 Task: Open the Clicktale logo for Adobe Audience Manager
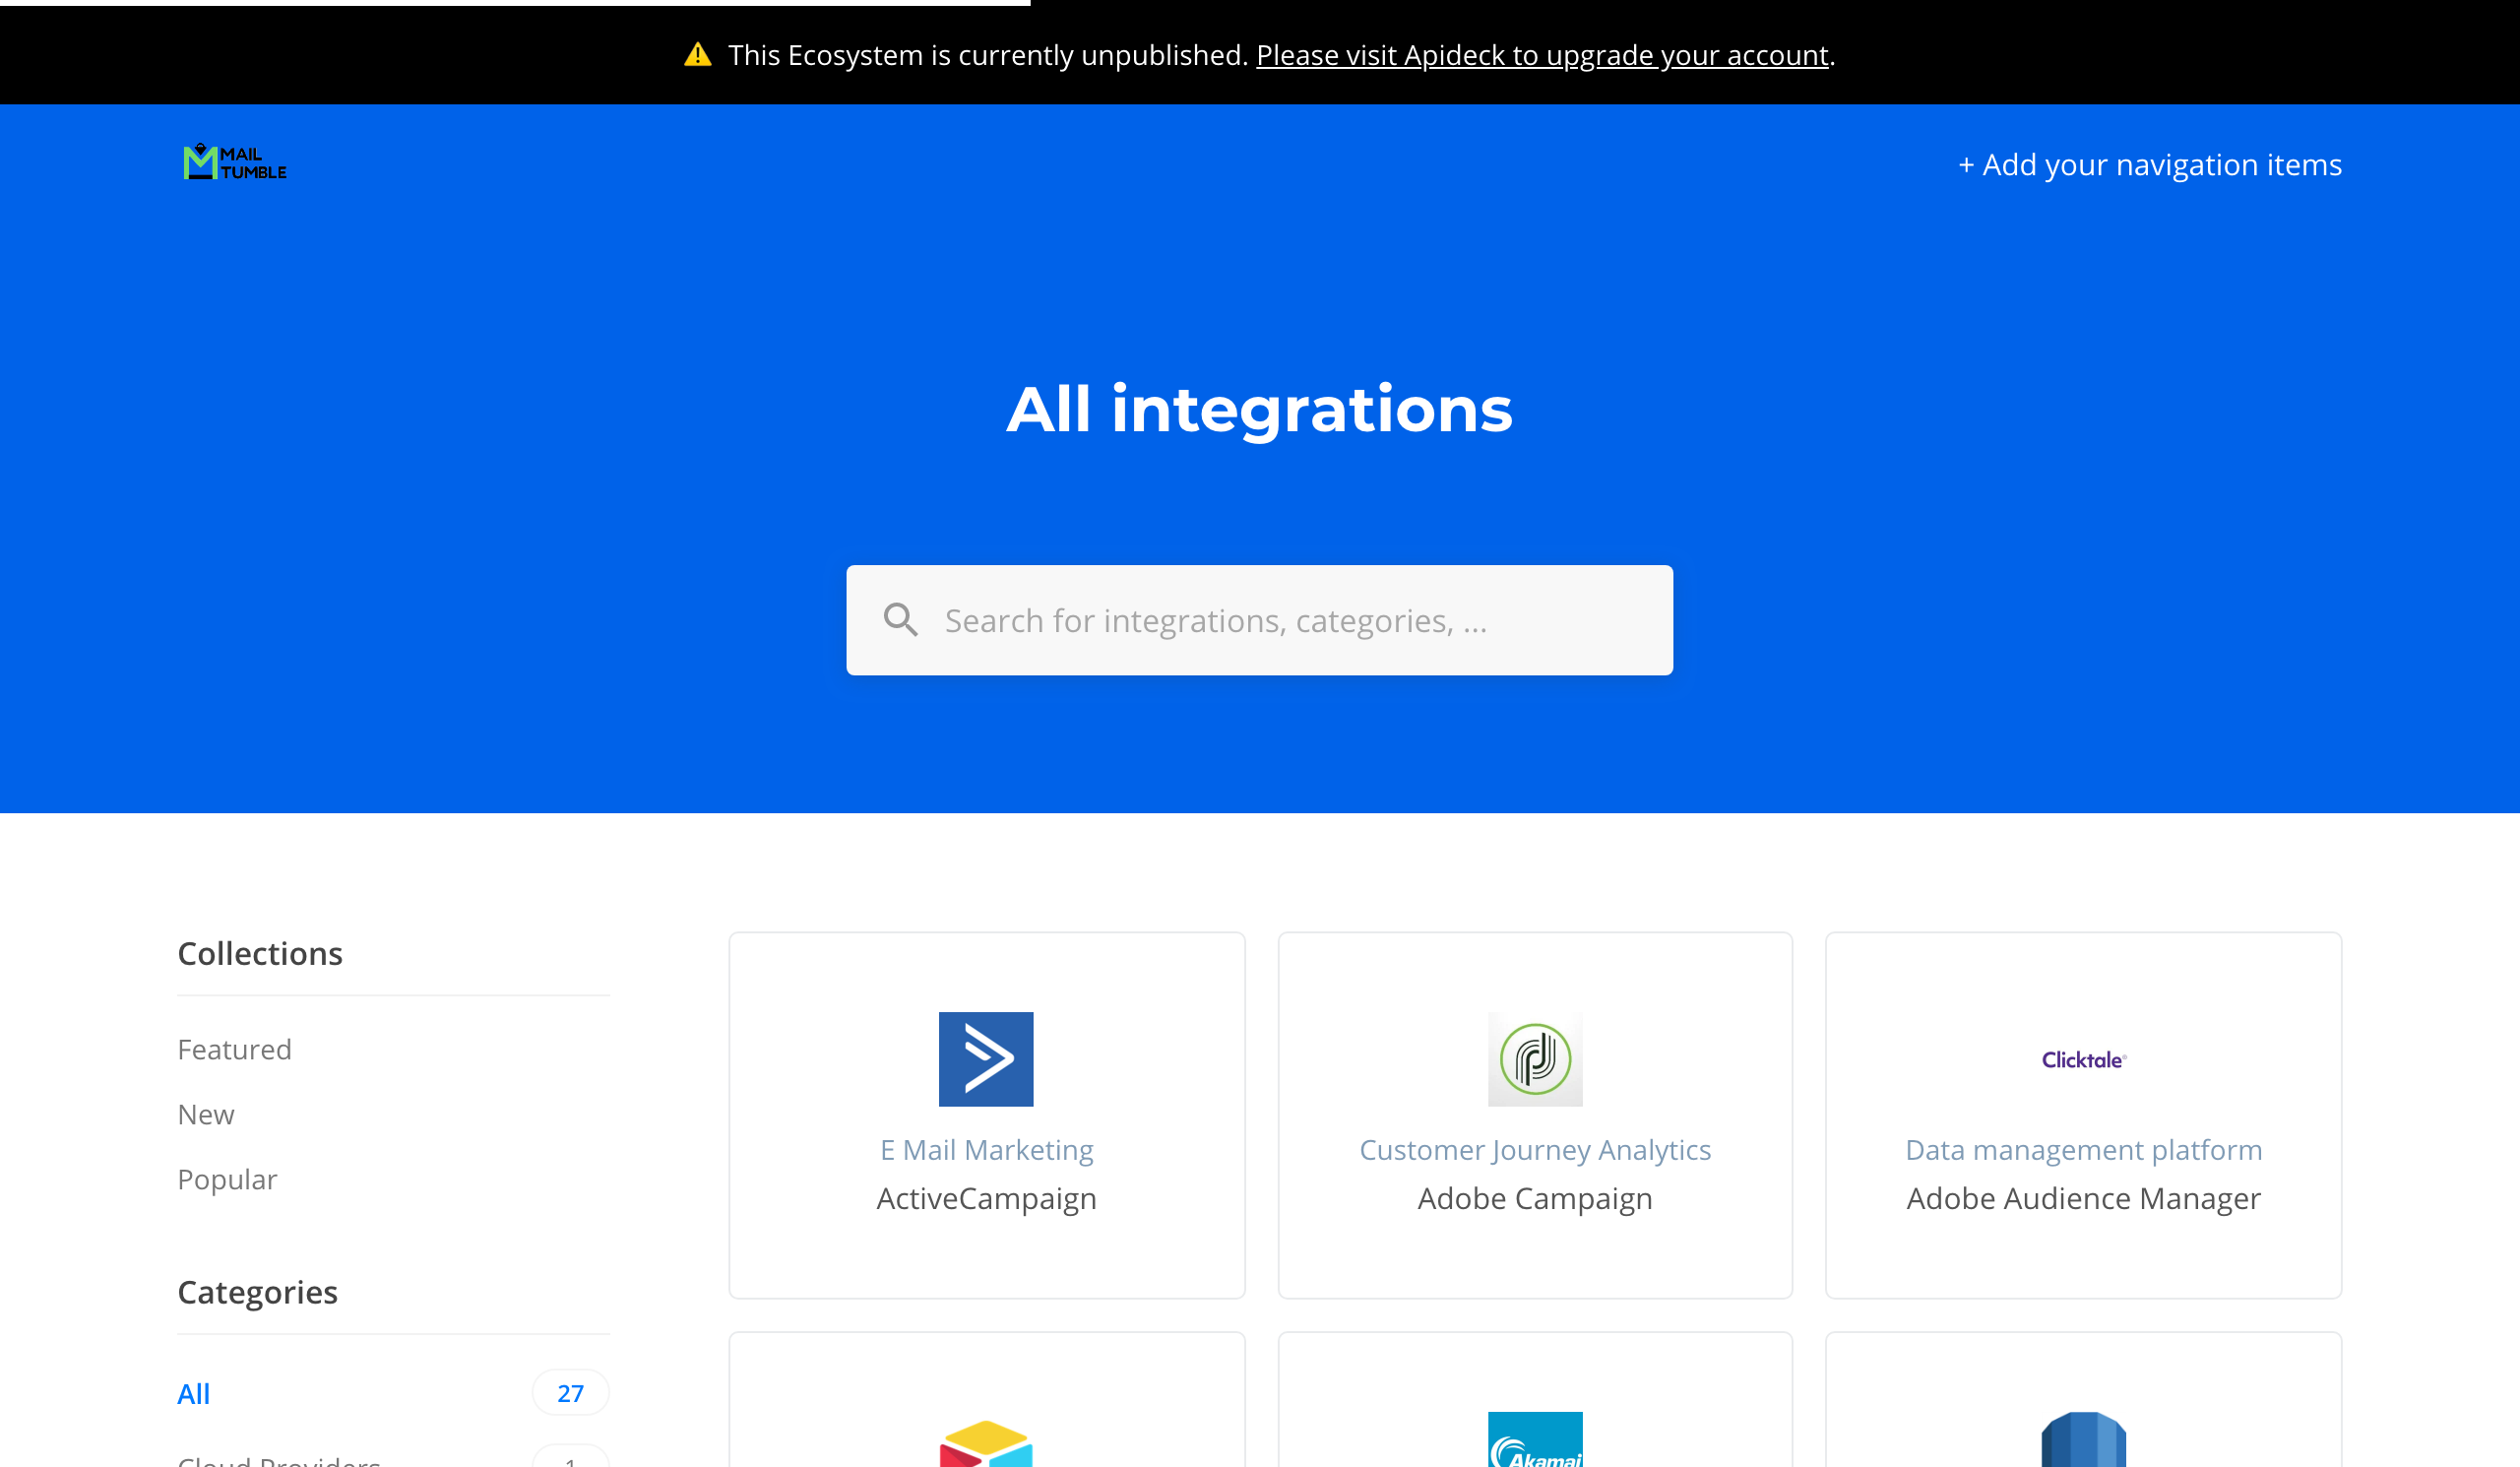(x=2084, y=1060)
